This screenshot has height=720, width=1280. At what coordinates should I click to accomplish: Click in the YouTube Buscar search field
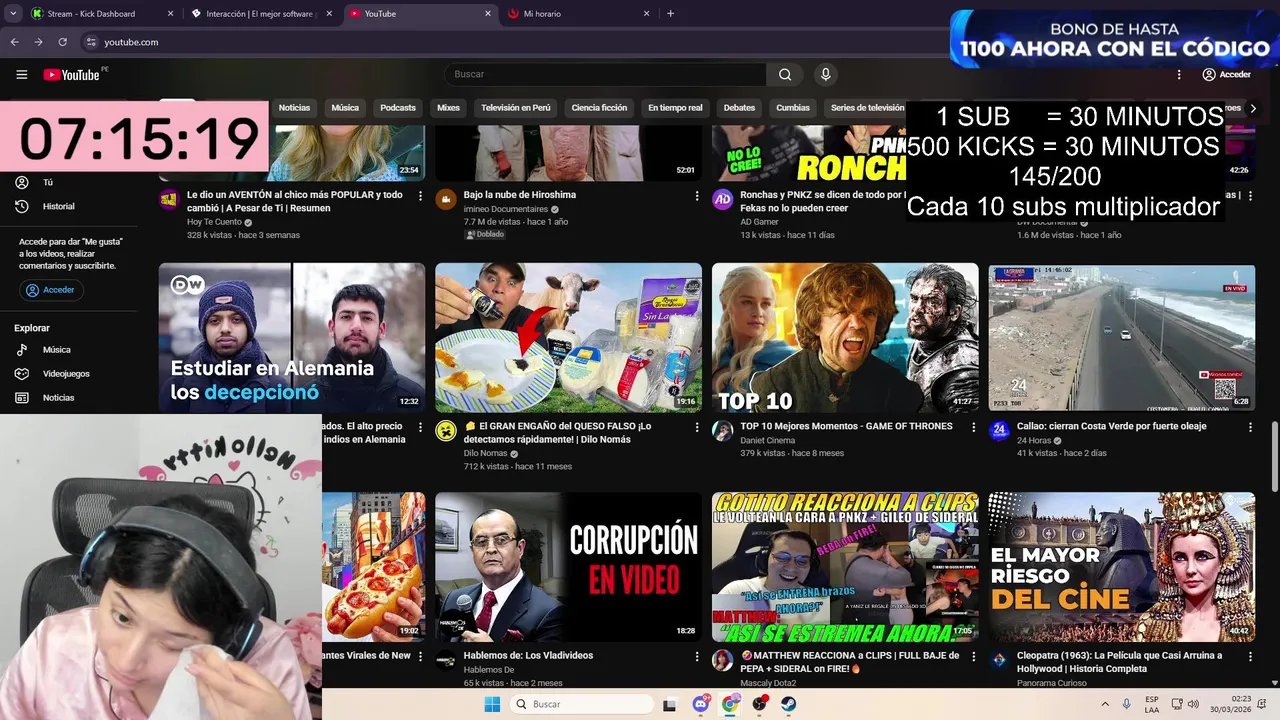[605, 74]
